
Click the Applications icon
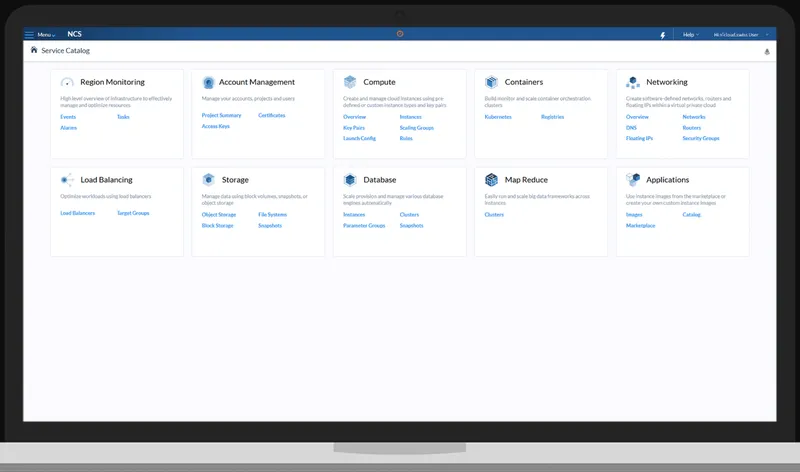tap(633, 180)
